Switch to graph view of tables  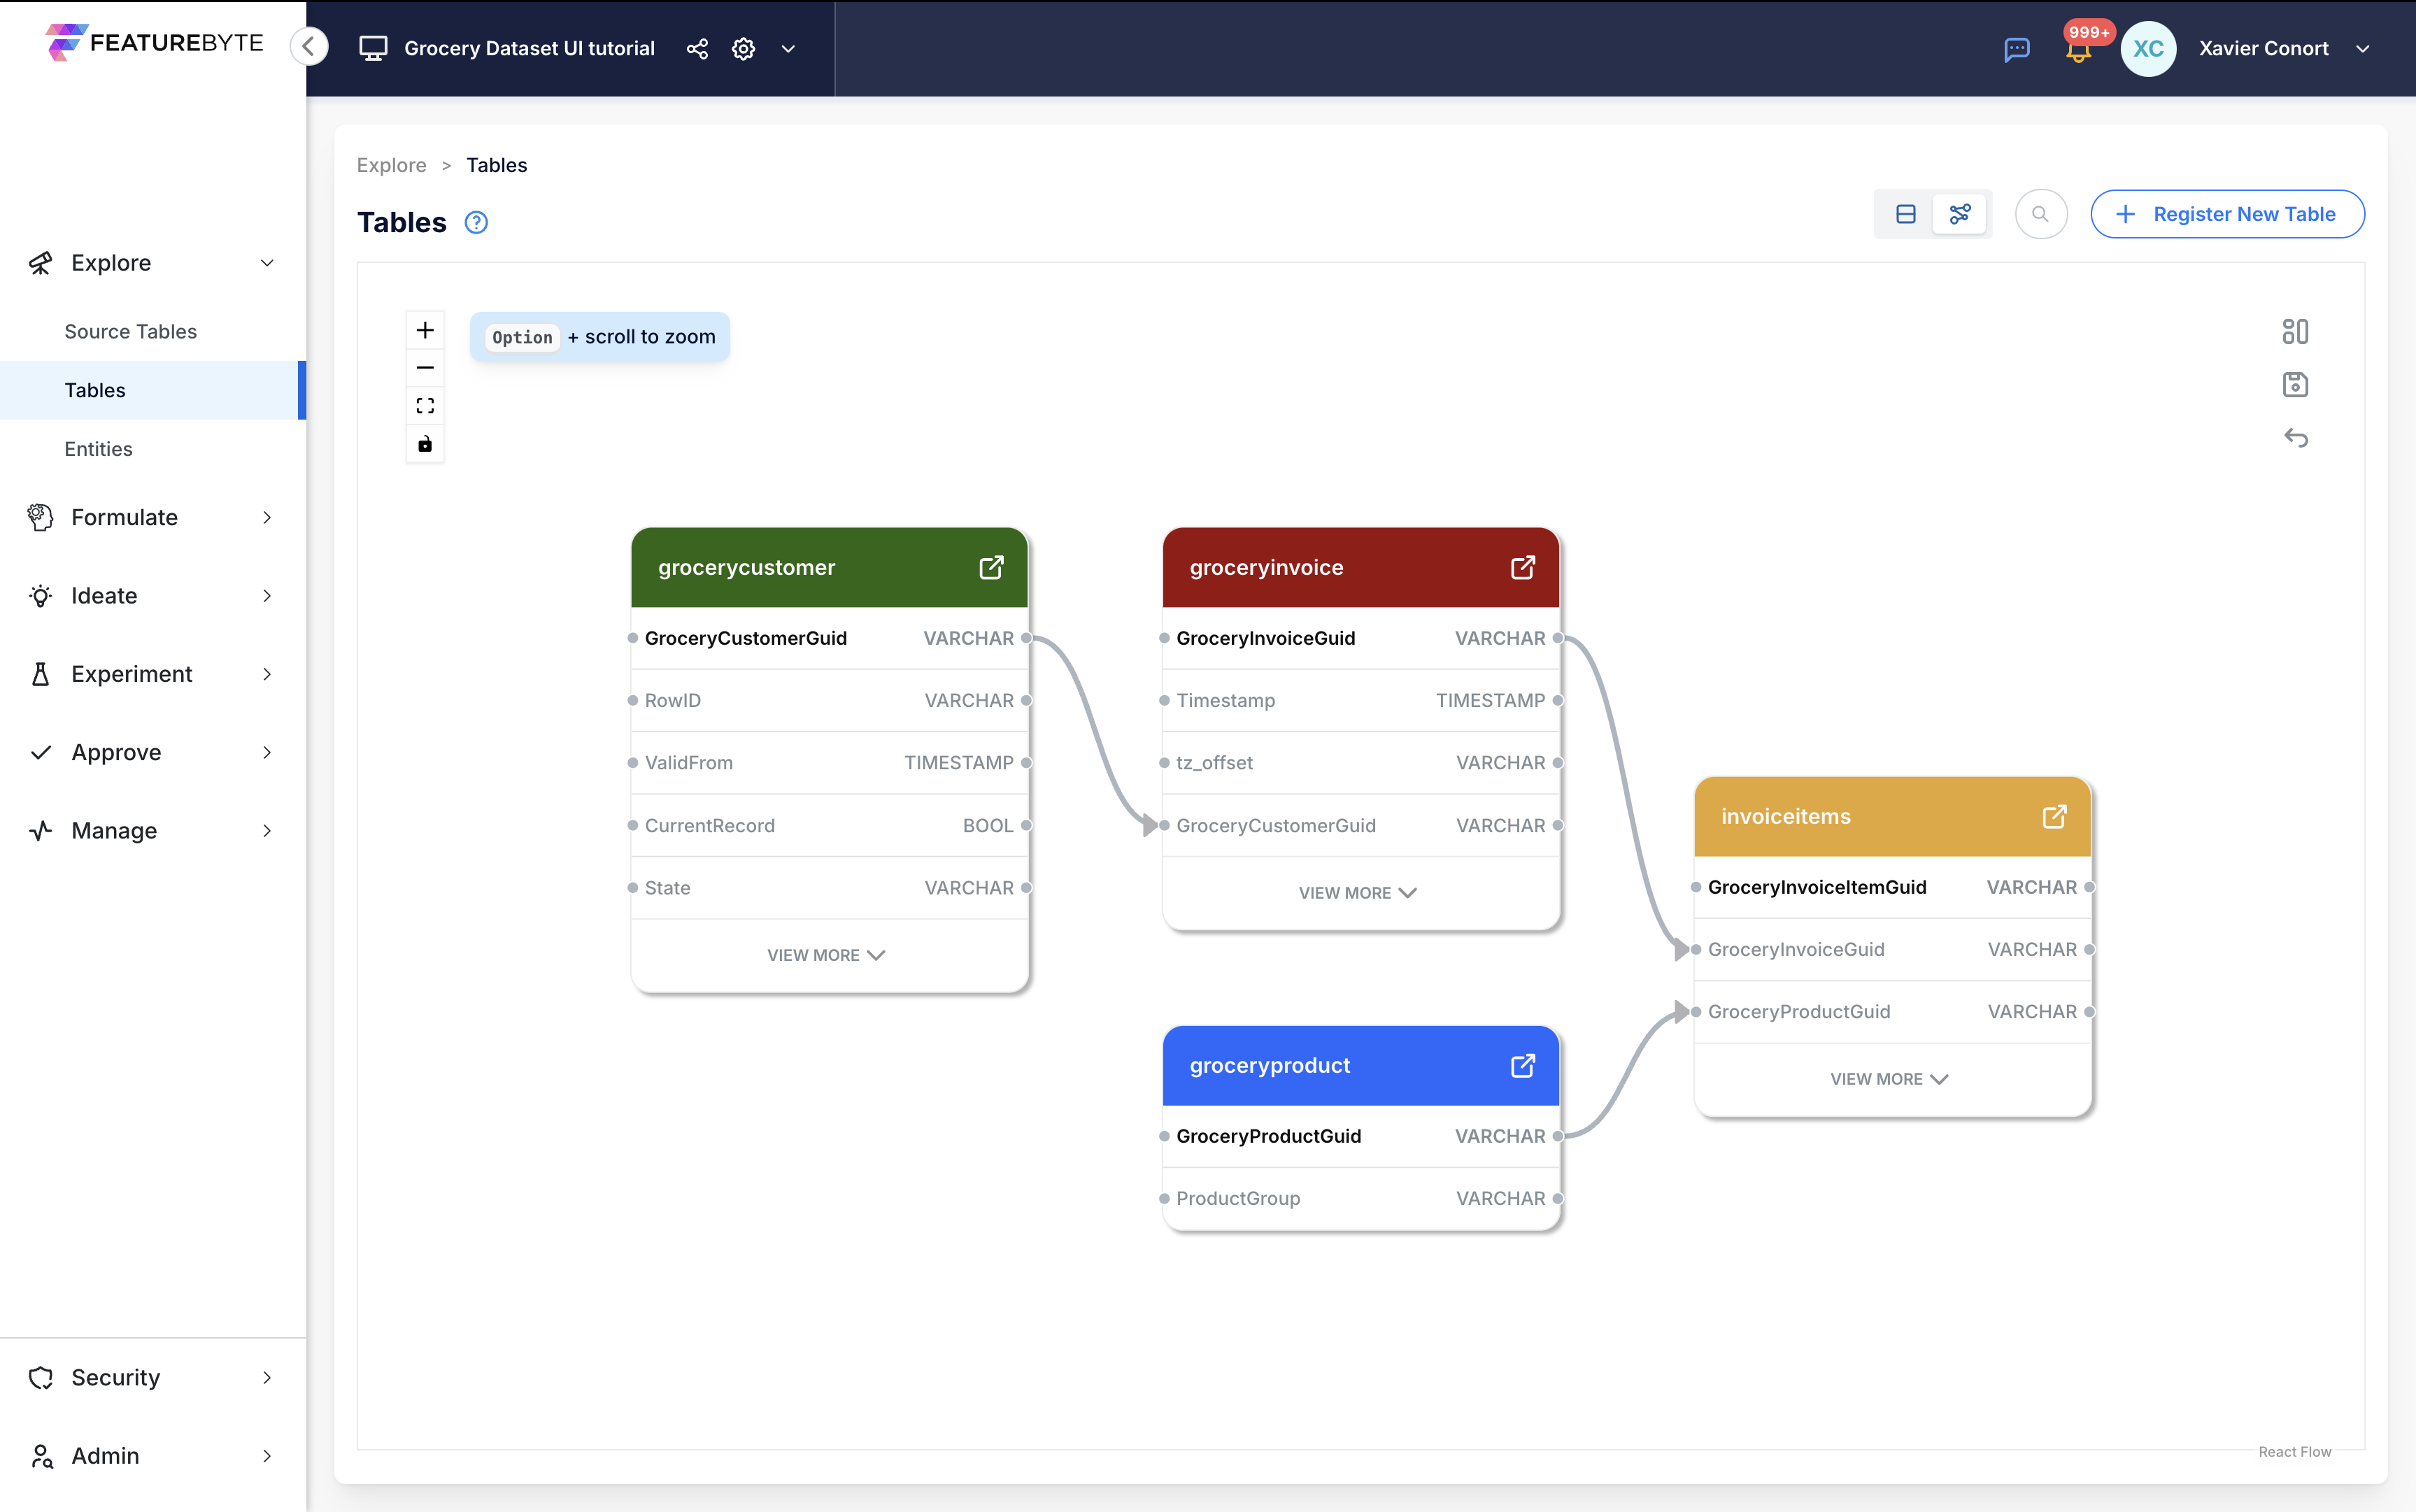pos(1959,214)
